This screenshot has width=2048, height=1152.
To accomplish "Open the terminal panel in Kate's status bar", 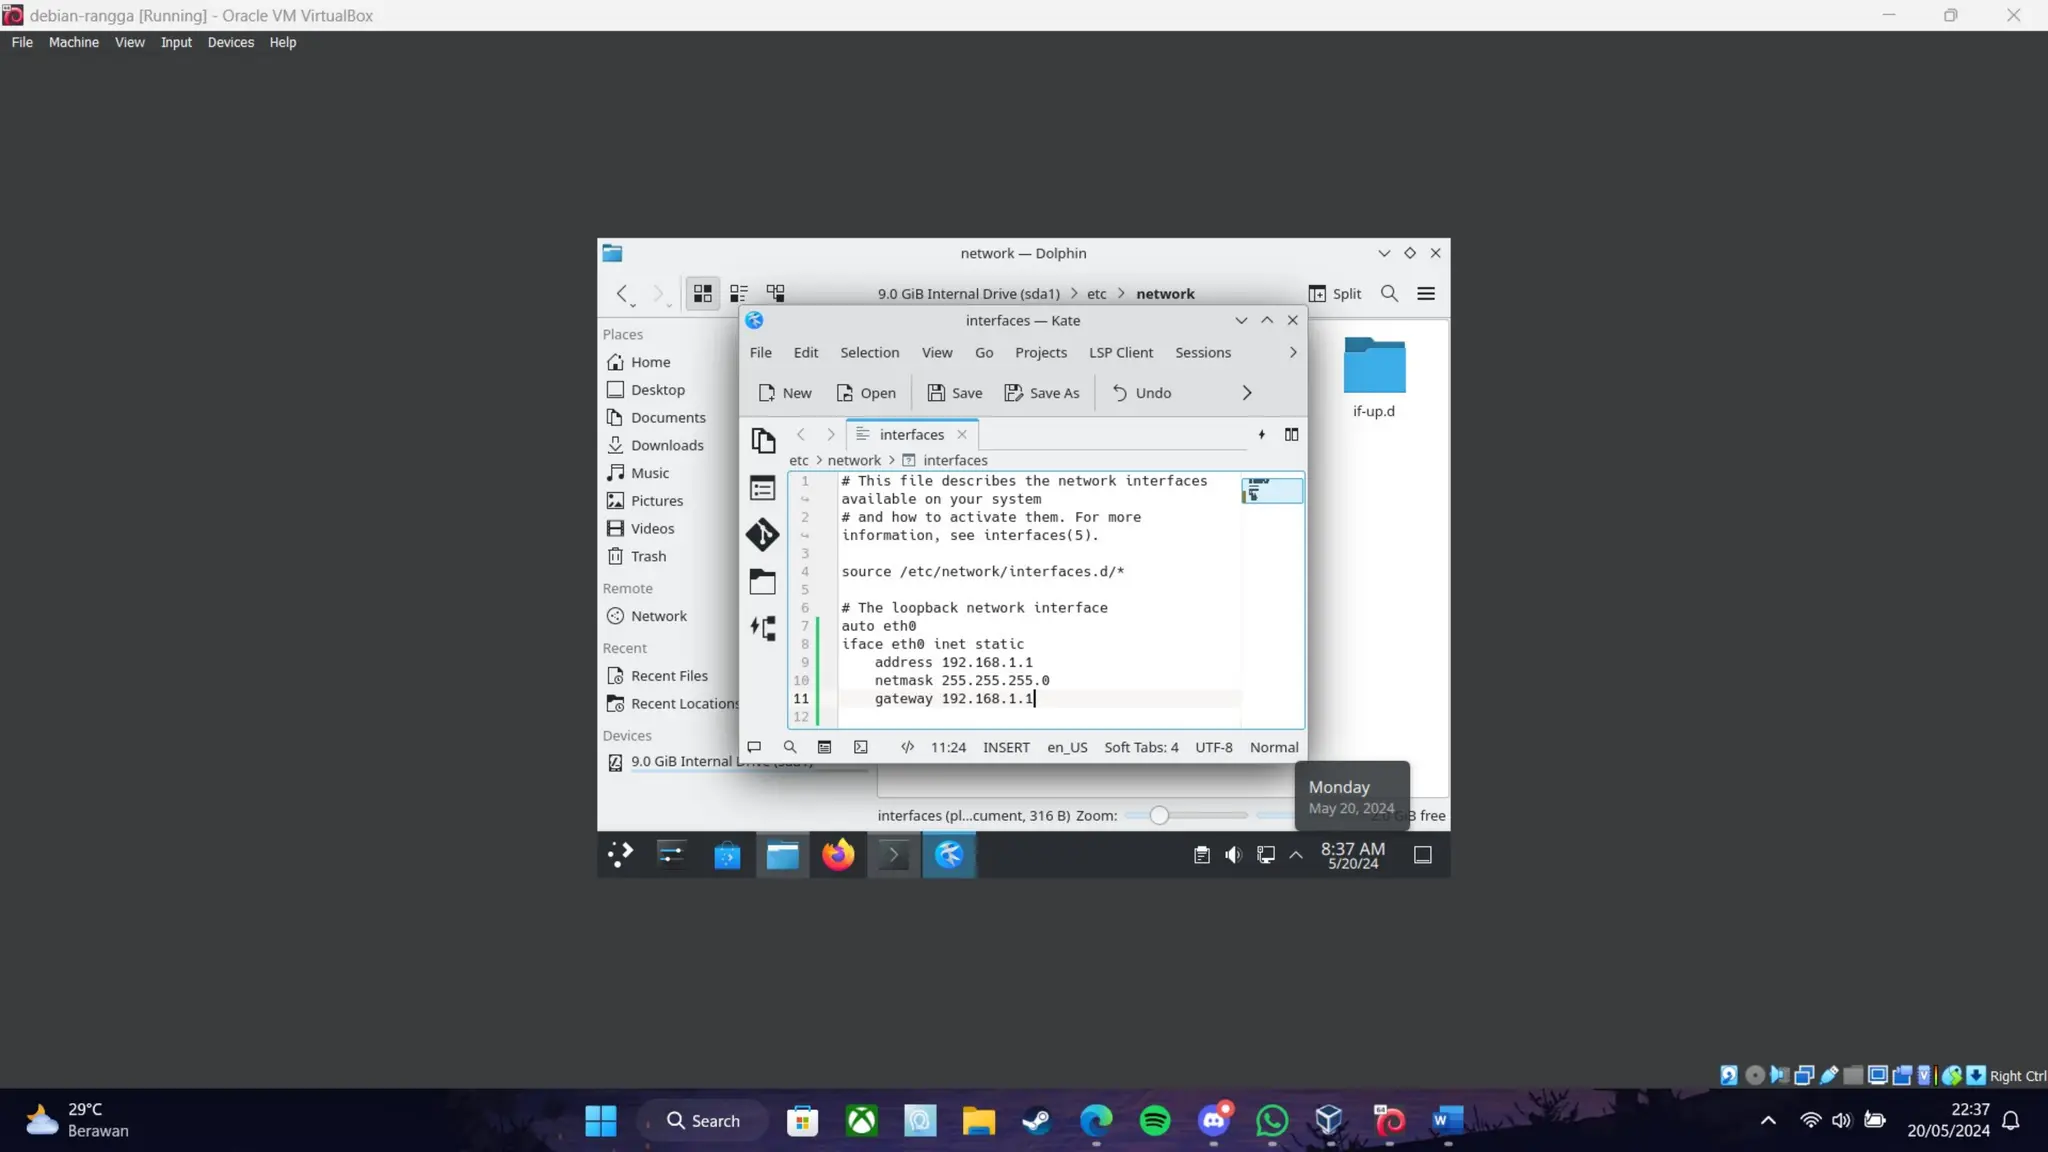I will (x=861, y=747).
